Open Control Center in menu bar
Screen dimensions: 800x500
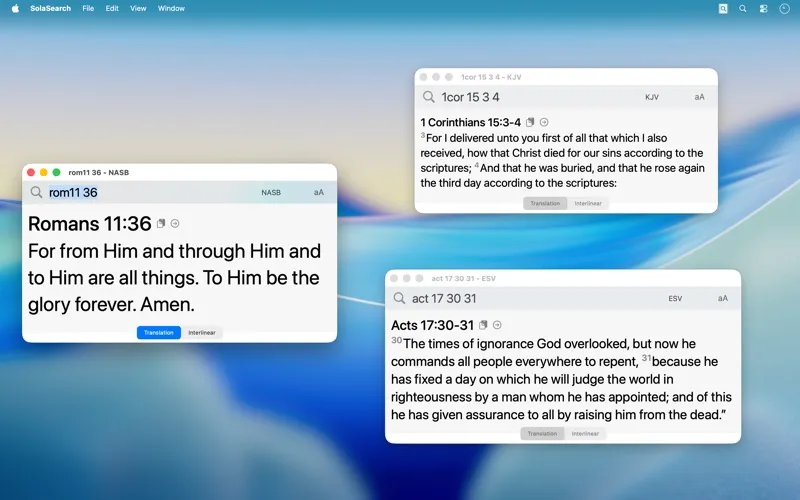763,9
